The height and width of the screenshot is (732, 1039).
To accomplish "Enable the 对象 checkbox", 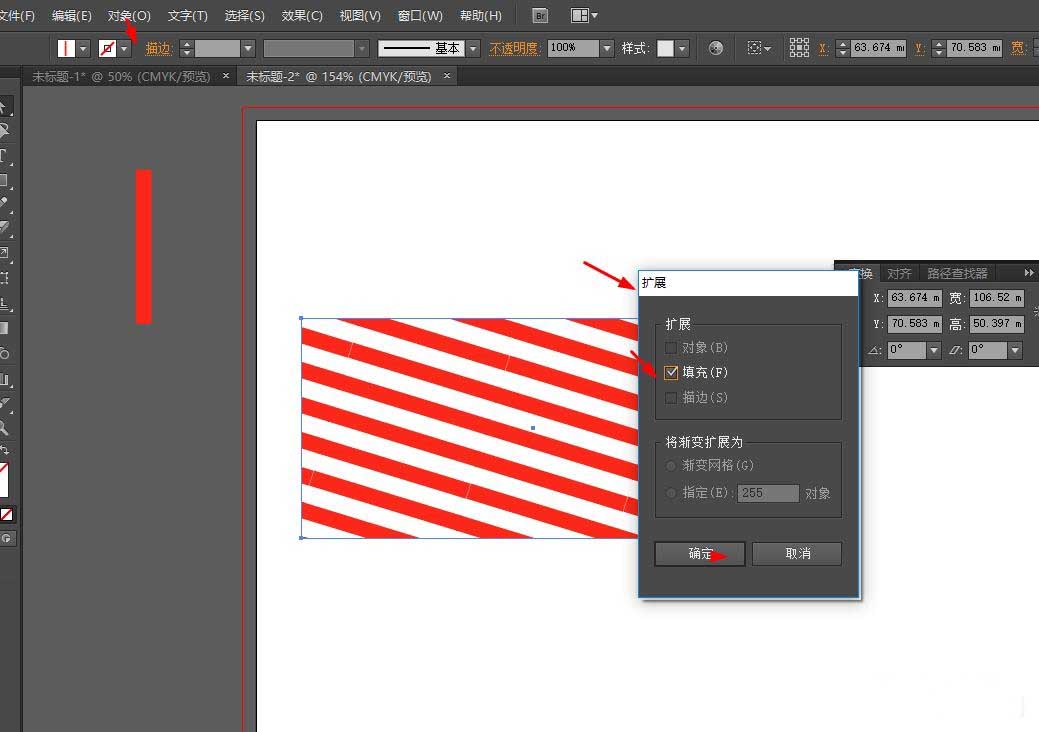I will pyautogui.click(x=670, y=347).
